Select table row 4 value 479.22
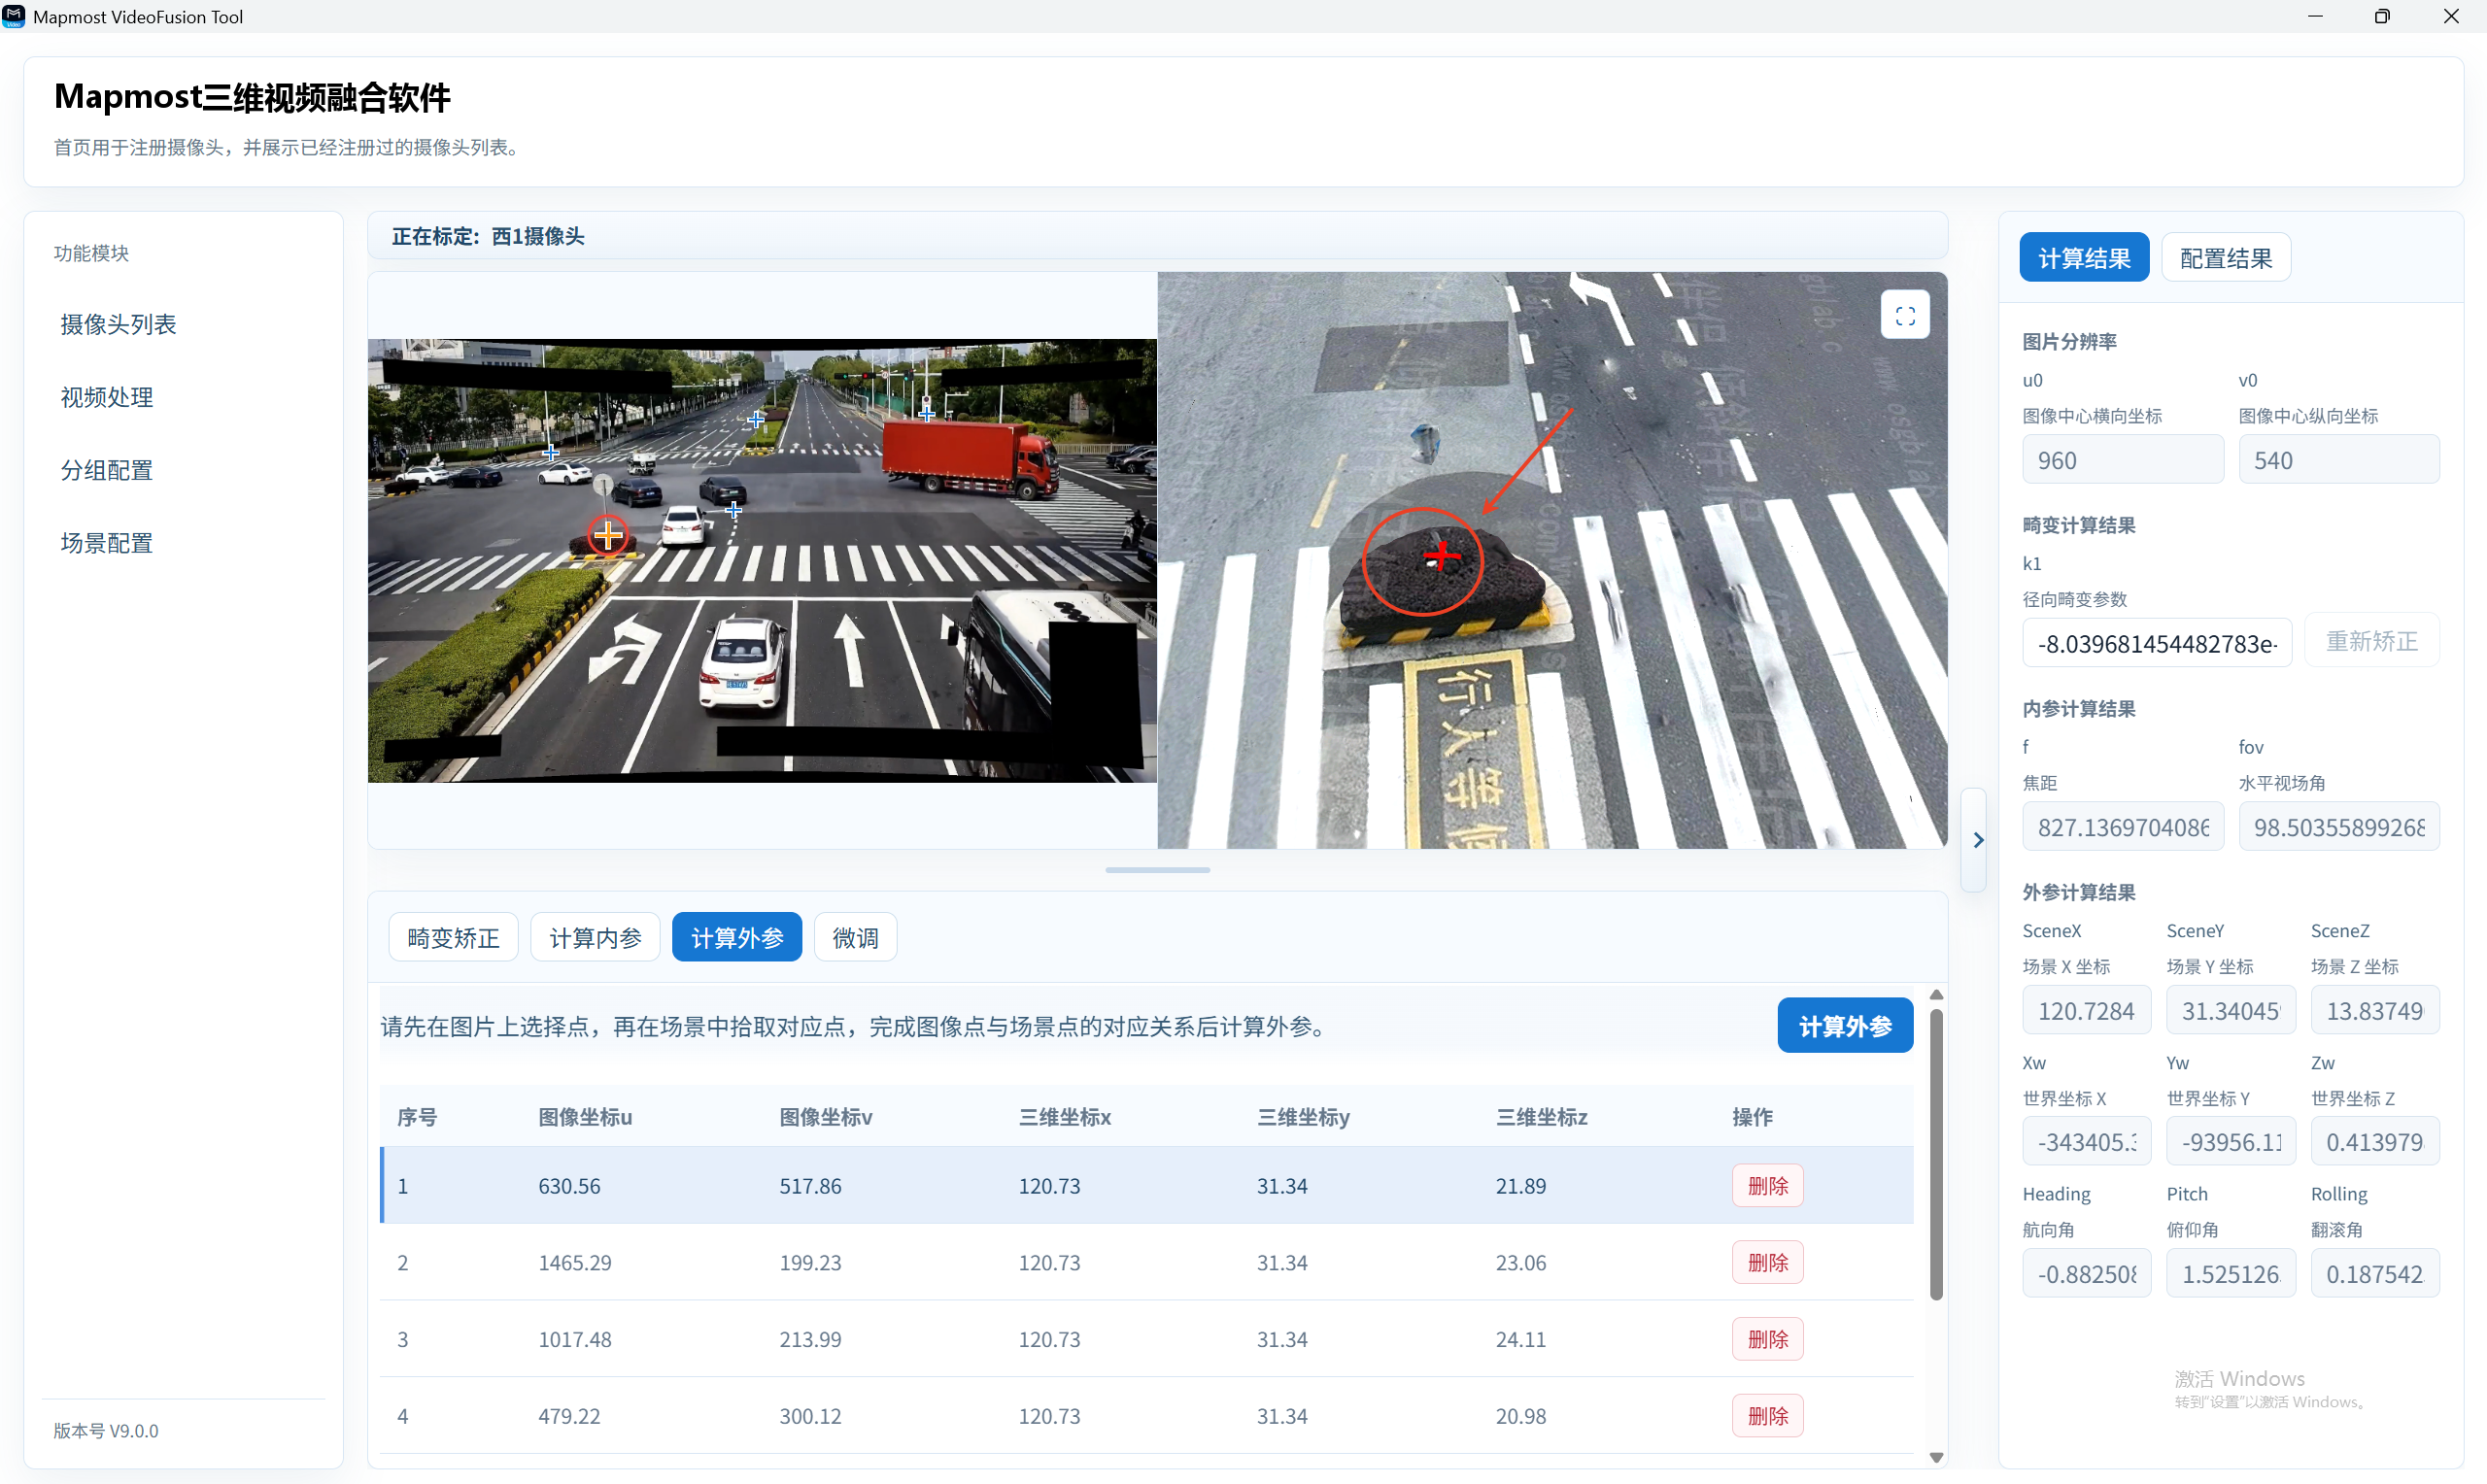Image resolution: width=2487 pixels, height=1484 pixels. [x=569, y=1417]
